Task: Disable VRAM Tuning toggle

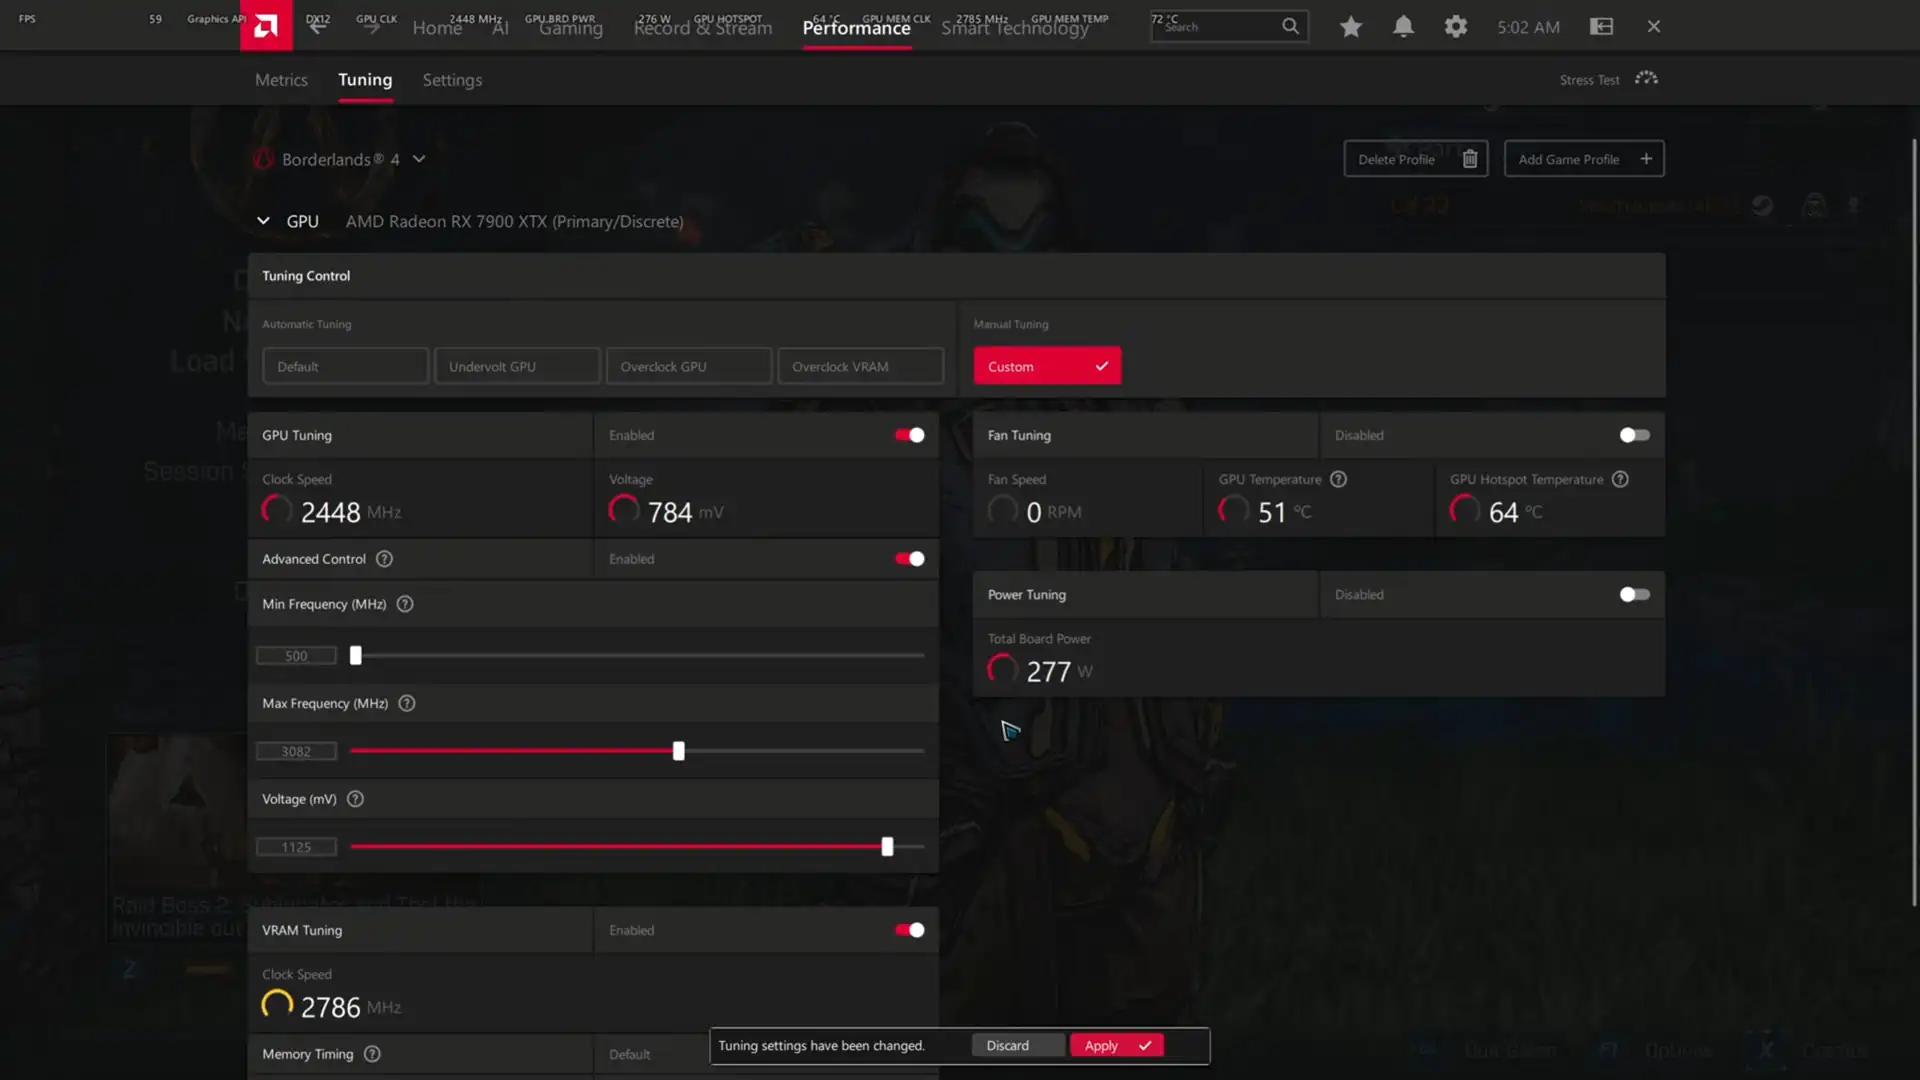Action: [909, 930]
